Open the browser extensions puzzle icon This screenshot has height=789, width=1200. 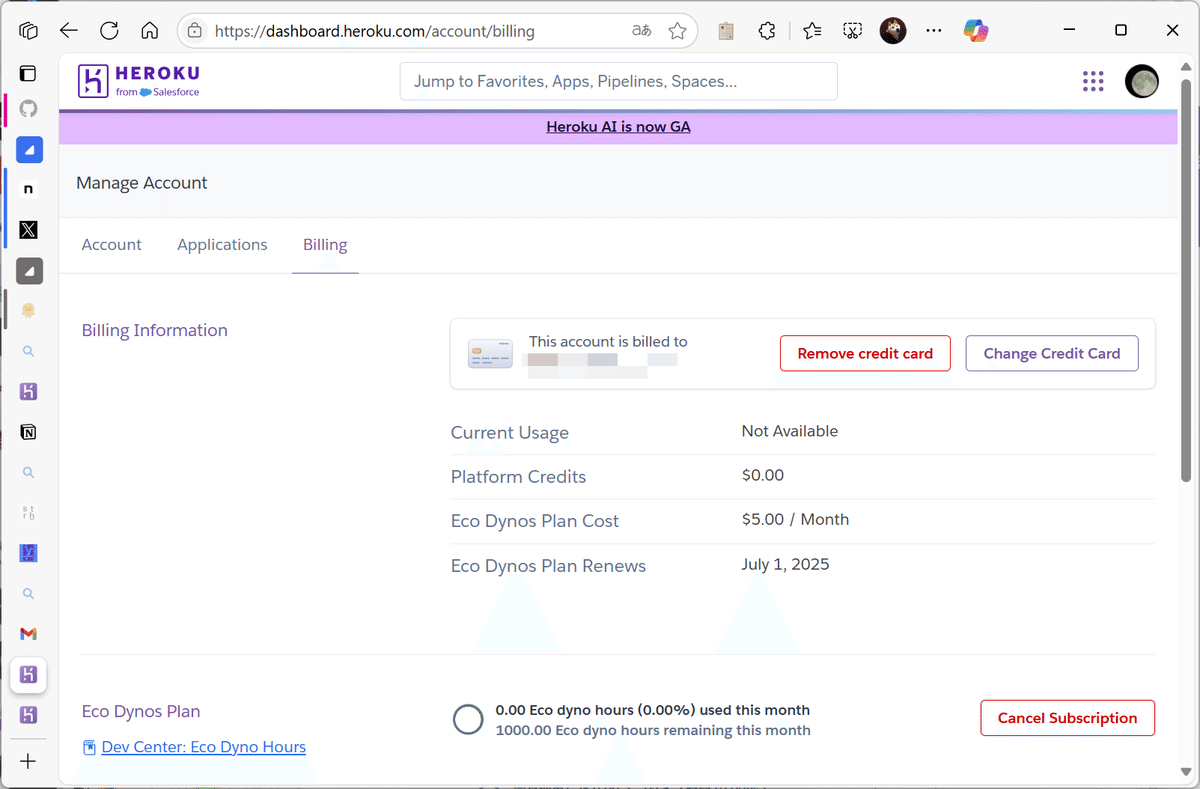click(x=767, y=31)
